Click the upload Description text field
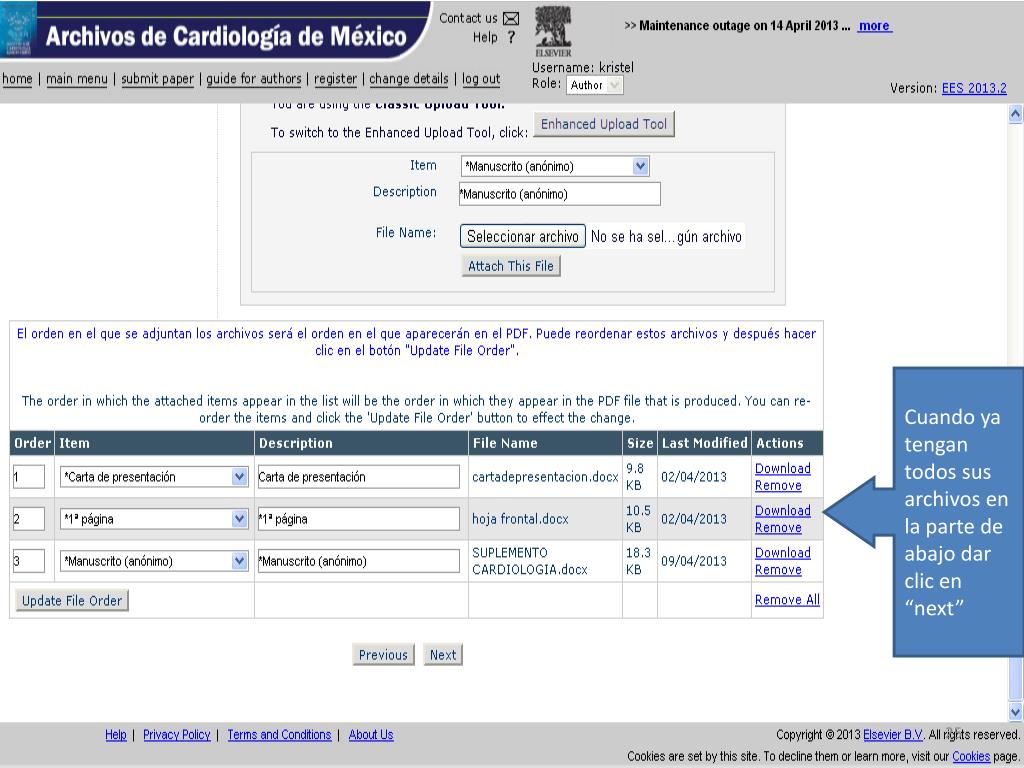 pos(560,194)
